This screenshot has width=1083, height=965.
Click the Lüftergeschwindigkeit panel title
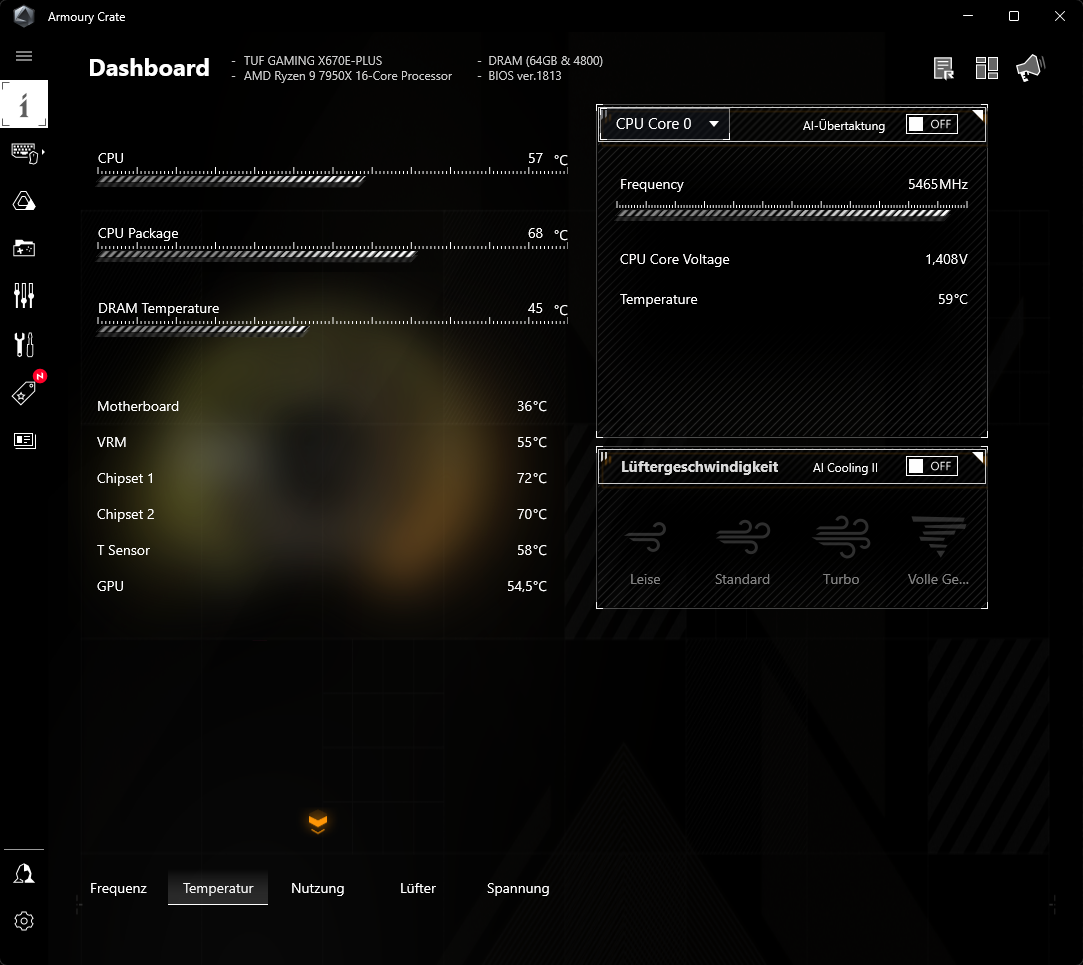click(x=699, y=467)
